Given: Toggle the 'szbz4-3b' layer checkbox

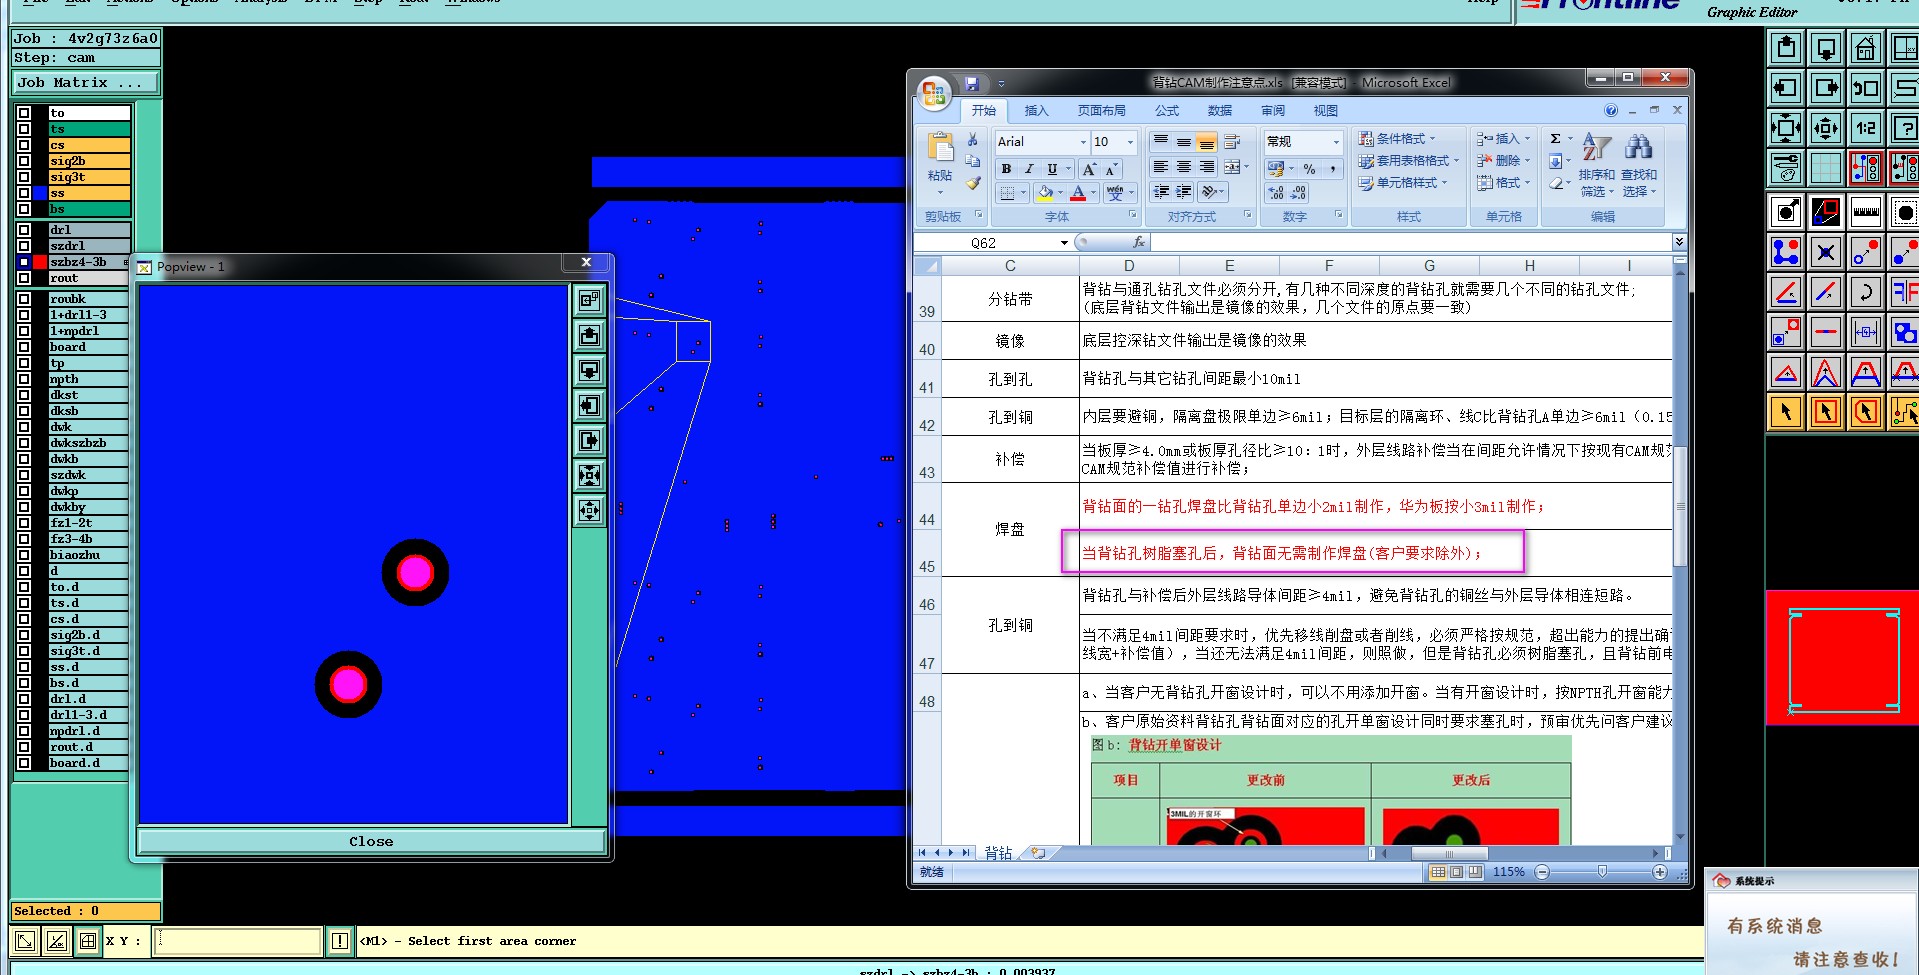Looking at the screenshot, I should coord(24,262).
